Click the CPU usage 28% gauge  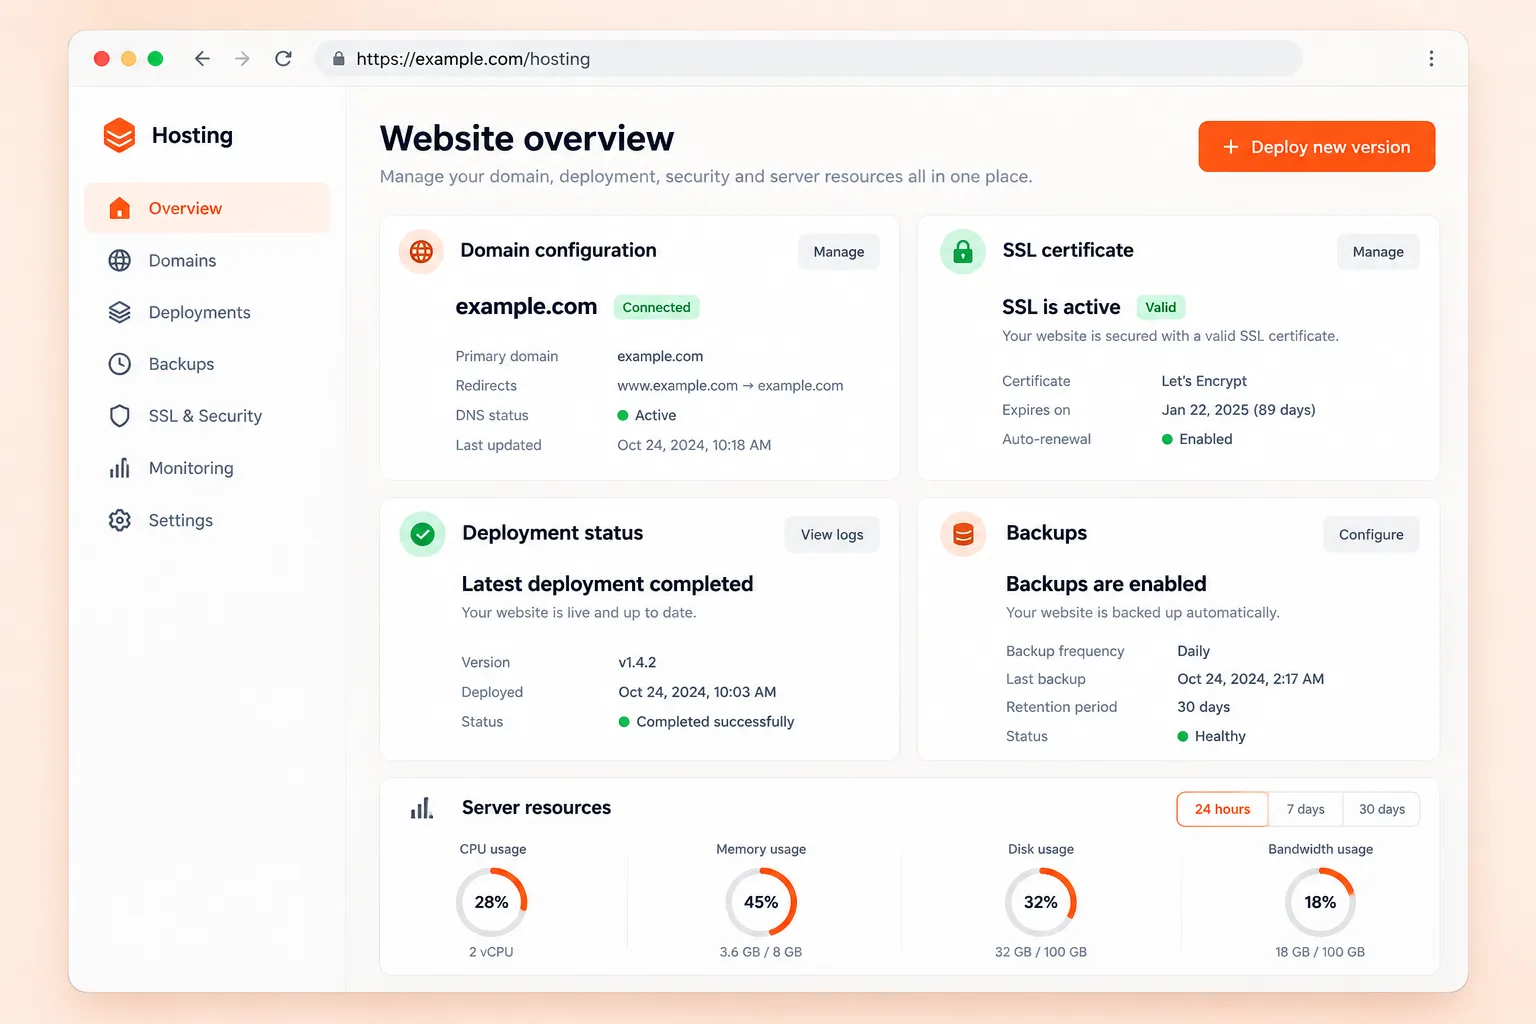pos(491,902)
